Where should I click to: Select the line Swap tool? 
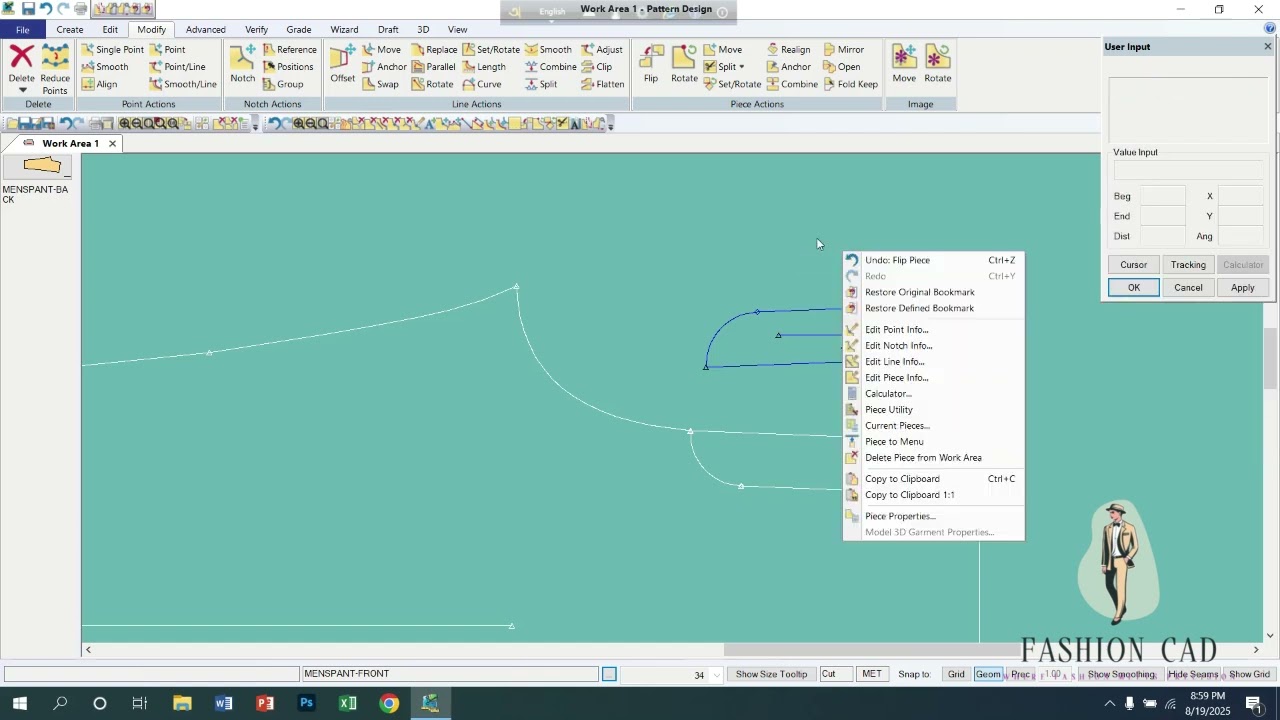[x=381, y=84]
